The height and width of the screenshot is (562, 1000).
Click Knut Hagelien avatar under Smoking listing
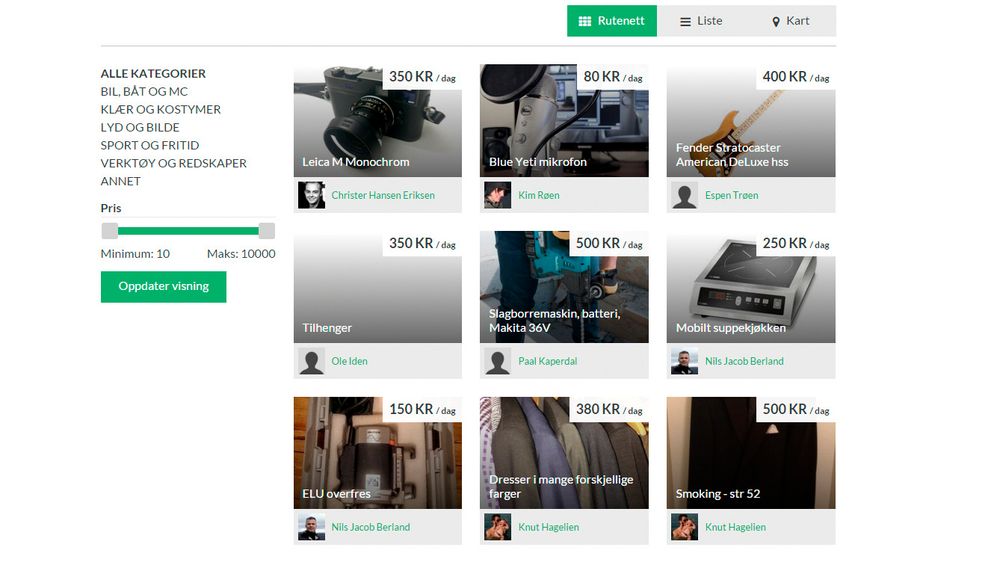[684, 527]
